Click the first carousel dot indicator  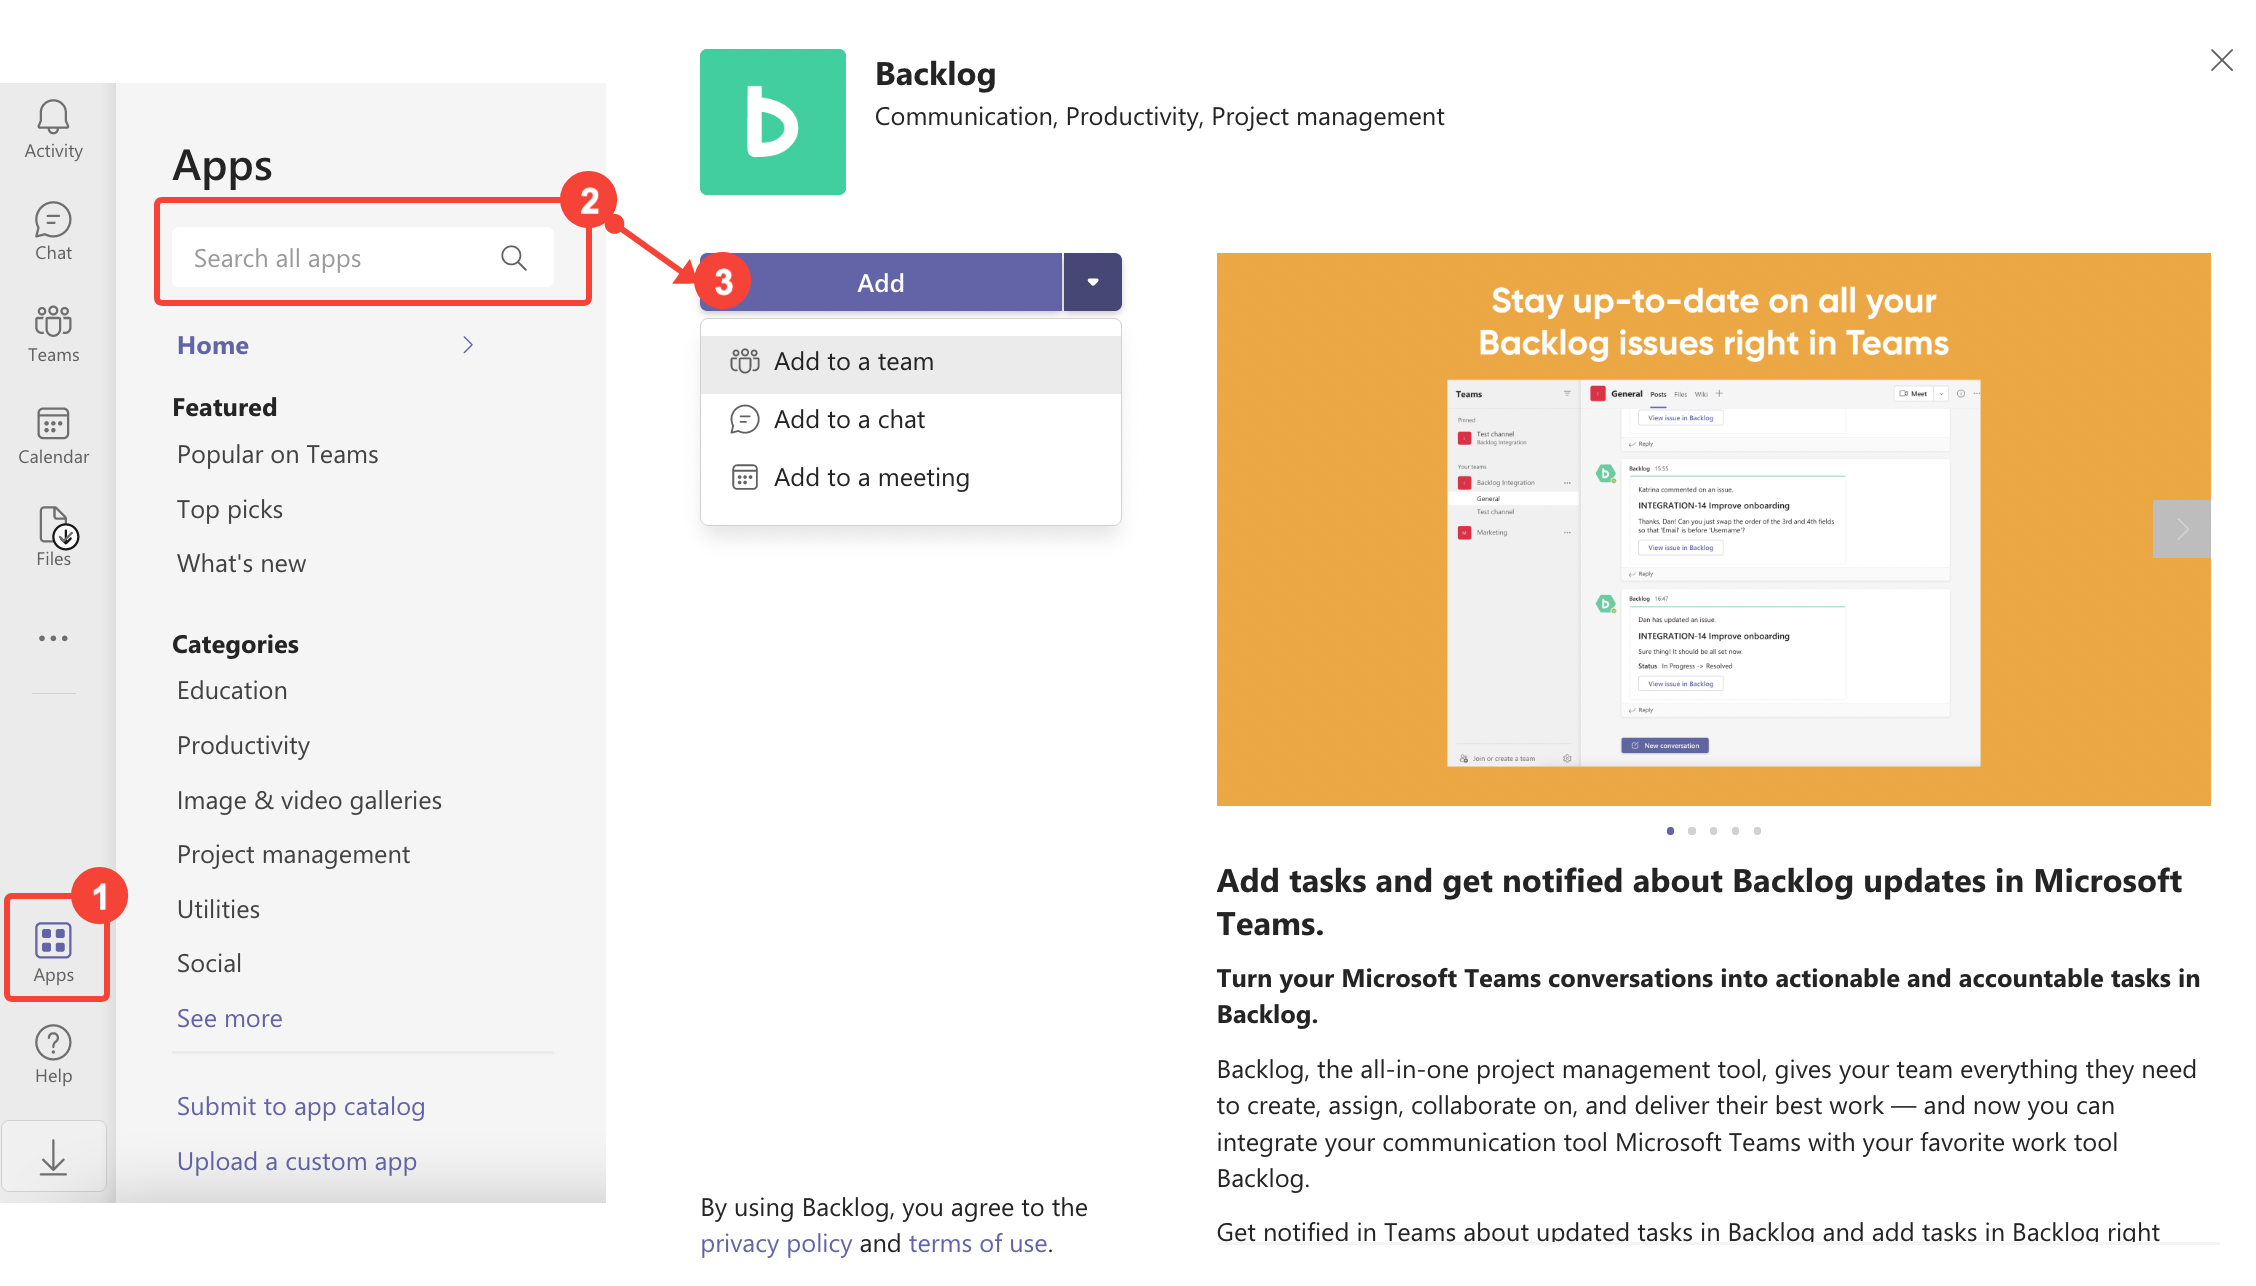coord(1670,830)
